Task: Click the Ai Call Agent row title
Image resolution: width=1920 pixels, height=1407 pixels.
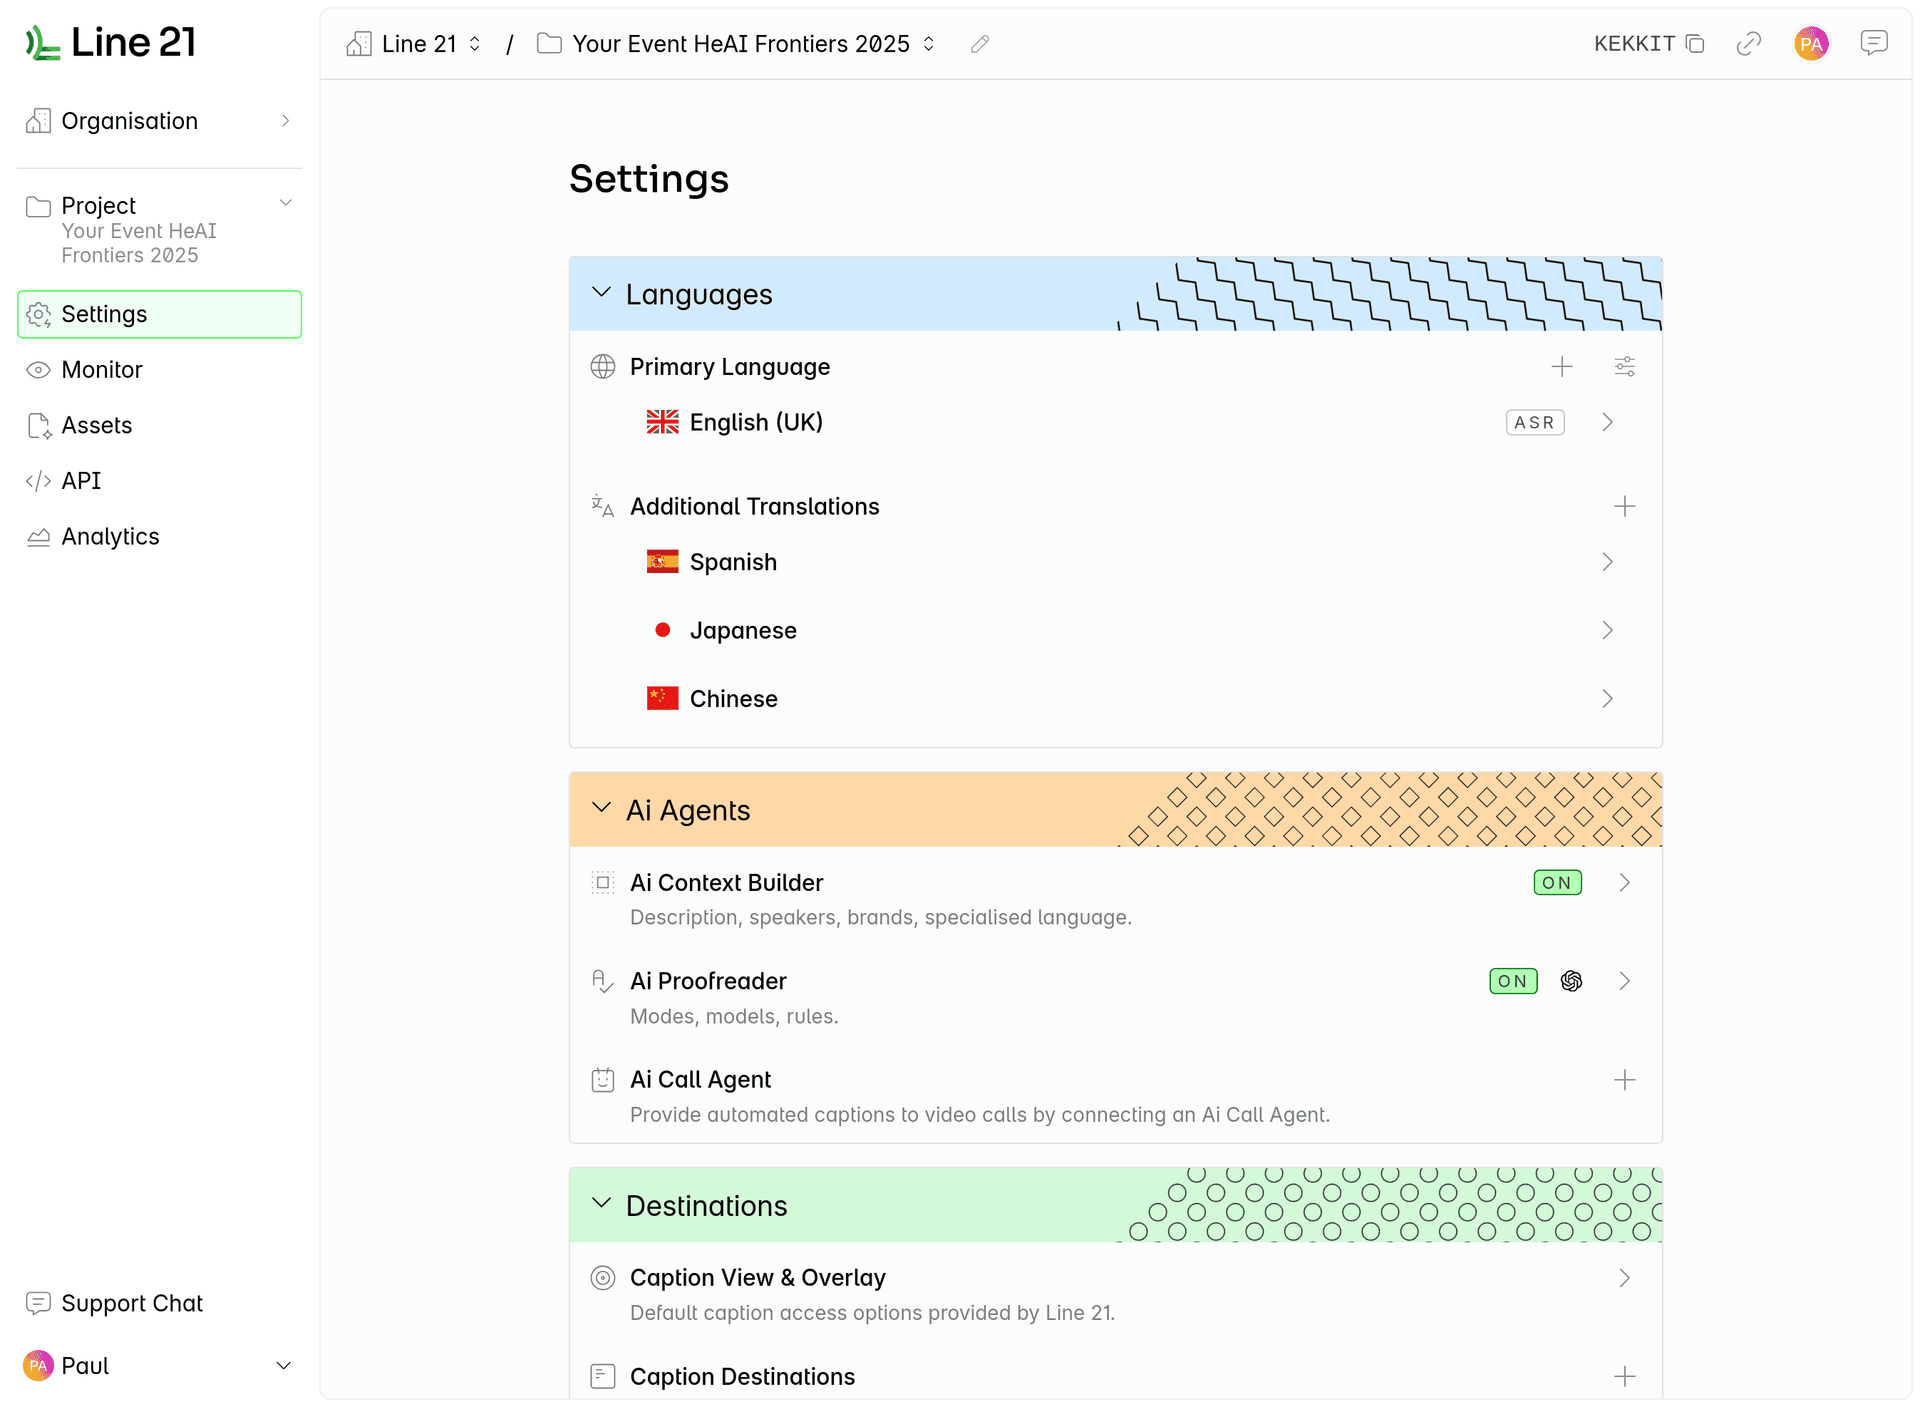Action: click(700, 1080)
